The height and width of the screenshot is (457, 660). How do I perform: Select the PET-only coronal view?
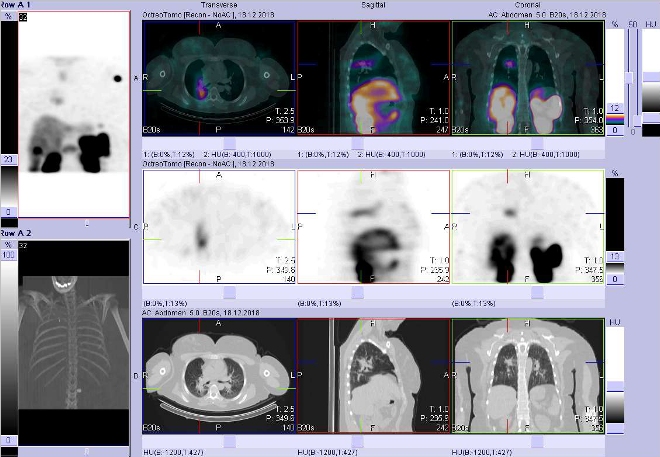tap(527, 228)
